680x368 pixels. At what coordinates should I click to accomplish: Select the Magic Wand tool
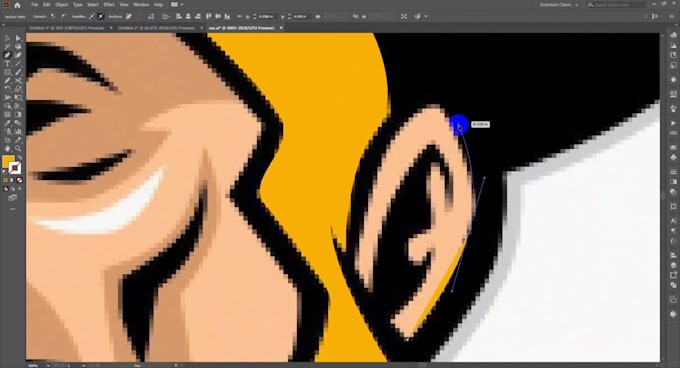pos(7,47)
